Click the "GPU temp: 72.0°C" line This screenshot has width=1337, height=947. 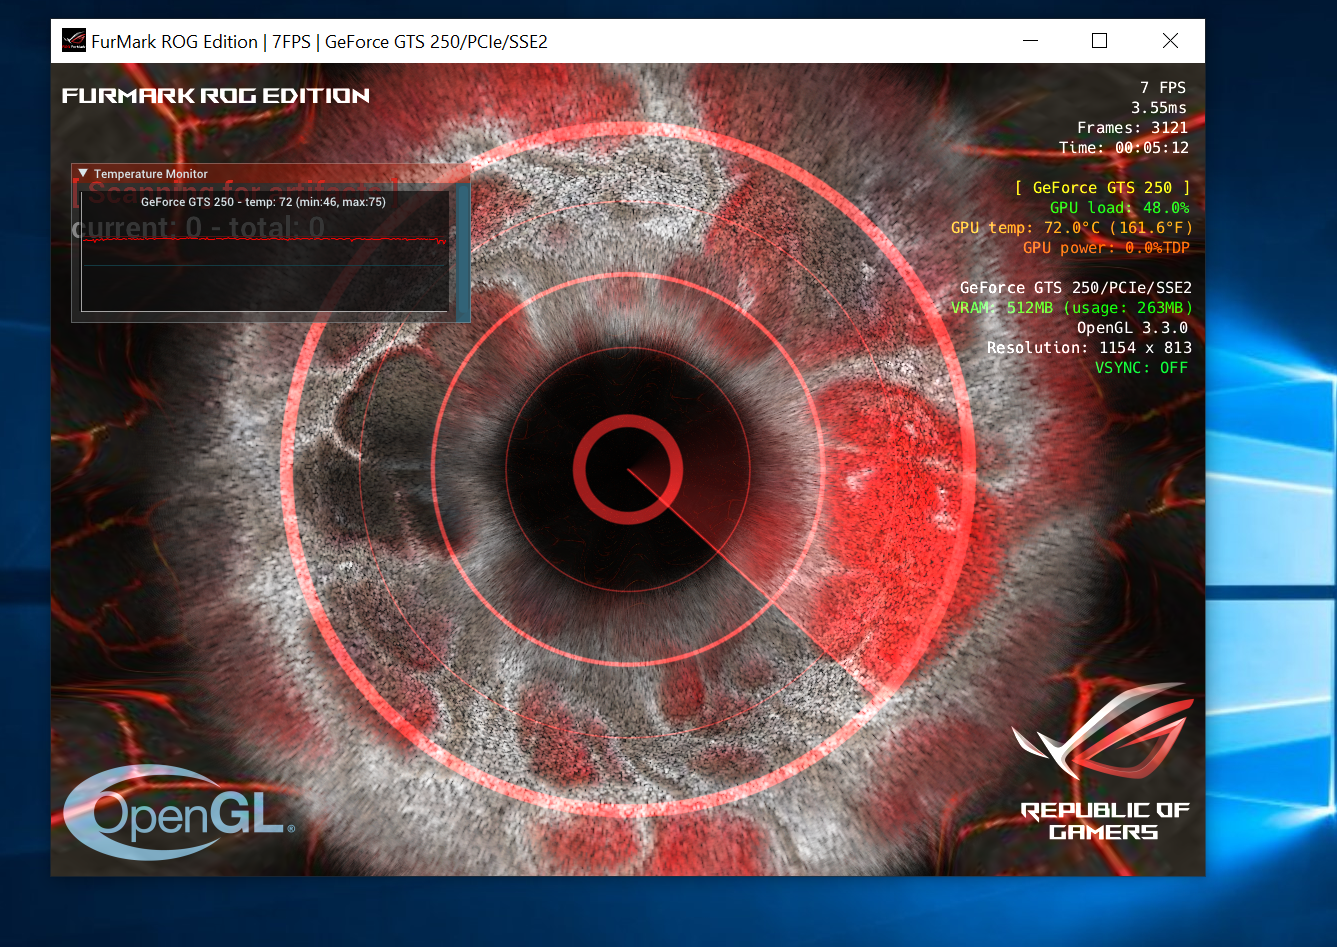tap(1072, 228)
